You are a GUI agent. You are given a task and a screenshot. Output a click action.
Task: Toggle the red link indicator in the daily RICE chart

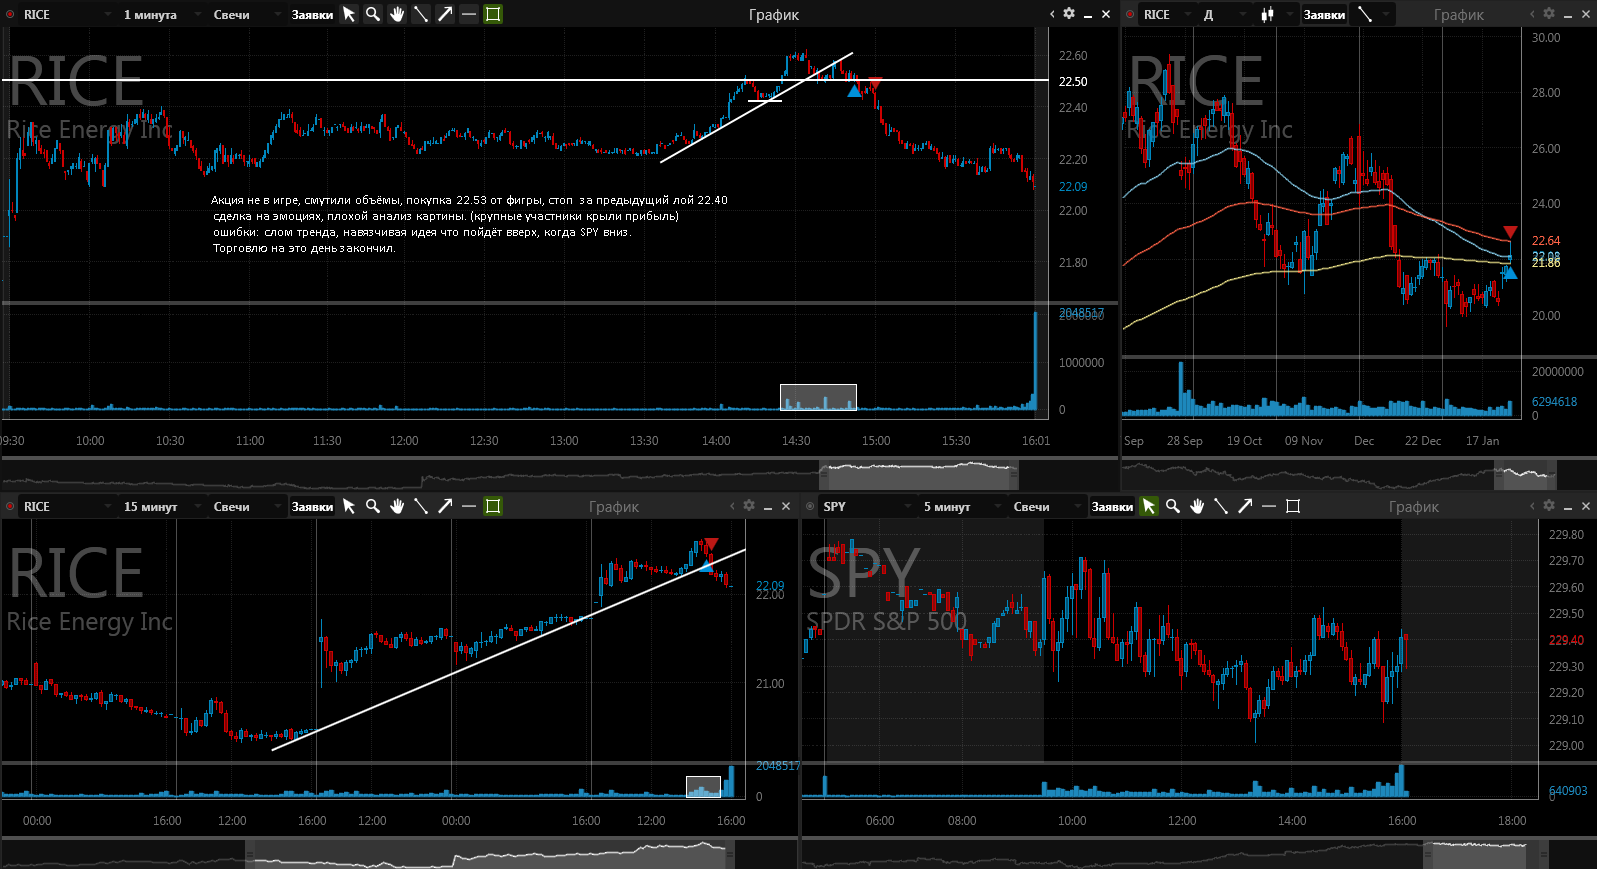(1130, 14)
